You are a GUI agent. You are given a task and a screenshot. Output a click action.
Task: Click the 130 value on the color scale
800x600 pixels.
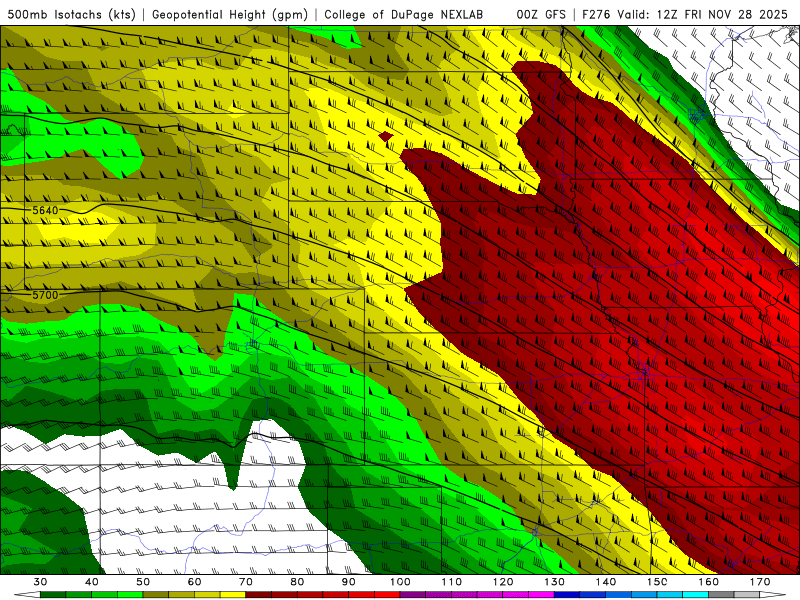point(554,582)
